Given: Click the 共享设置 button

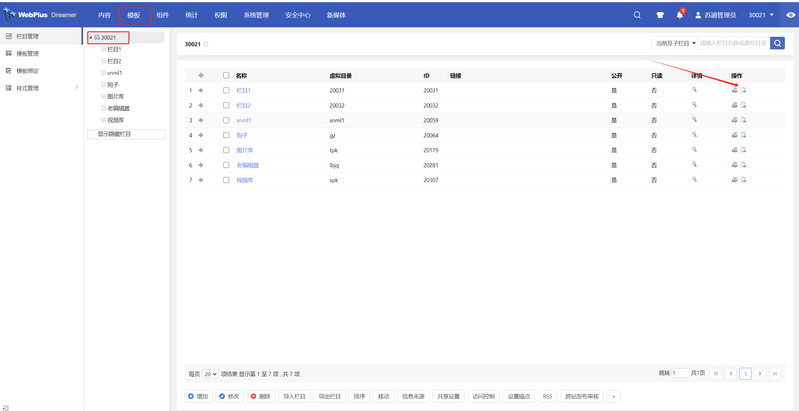Looking at the screenshot, I should click(448, 396).
